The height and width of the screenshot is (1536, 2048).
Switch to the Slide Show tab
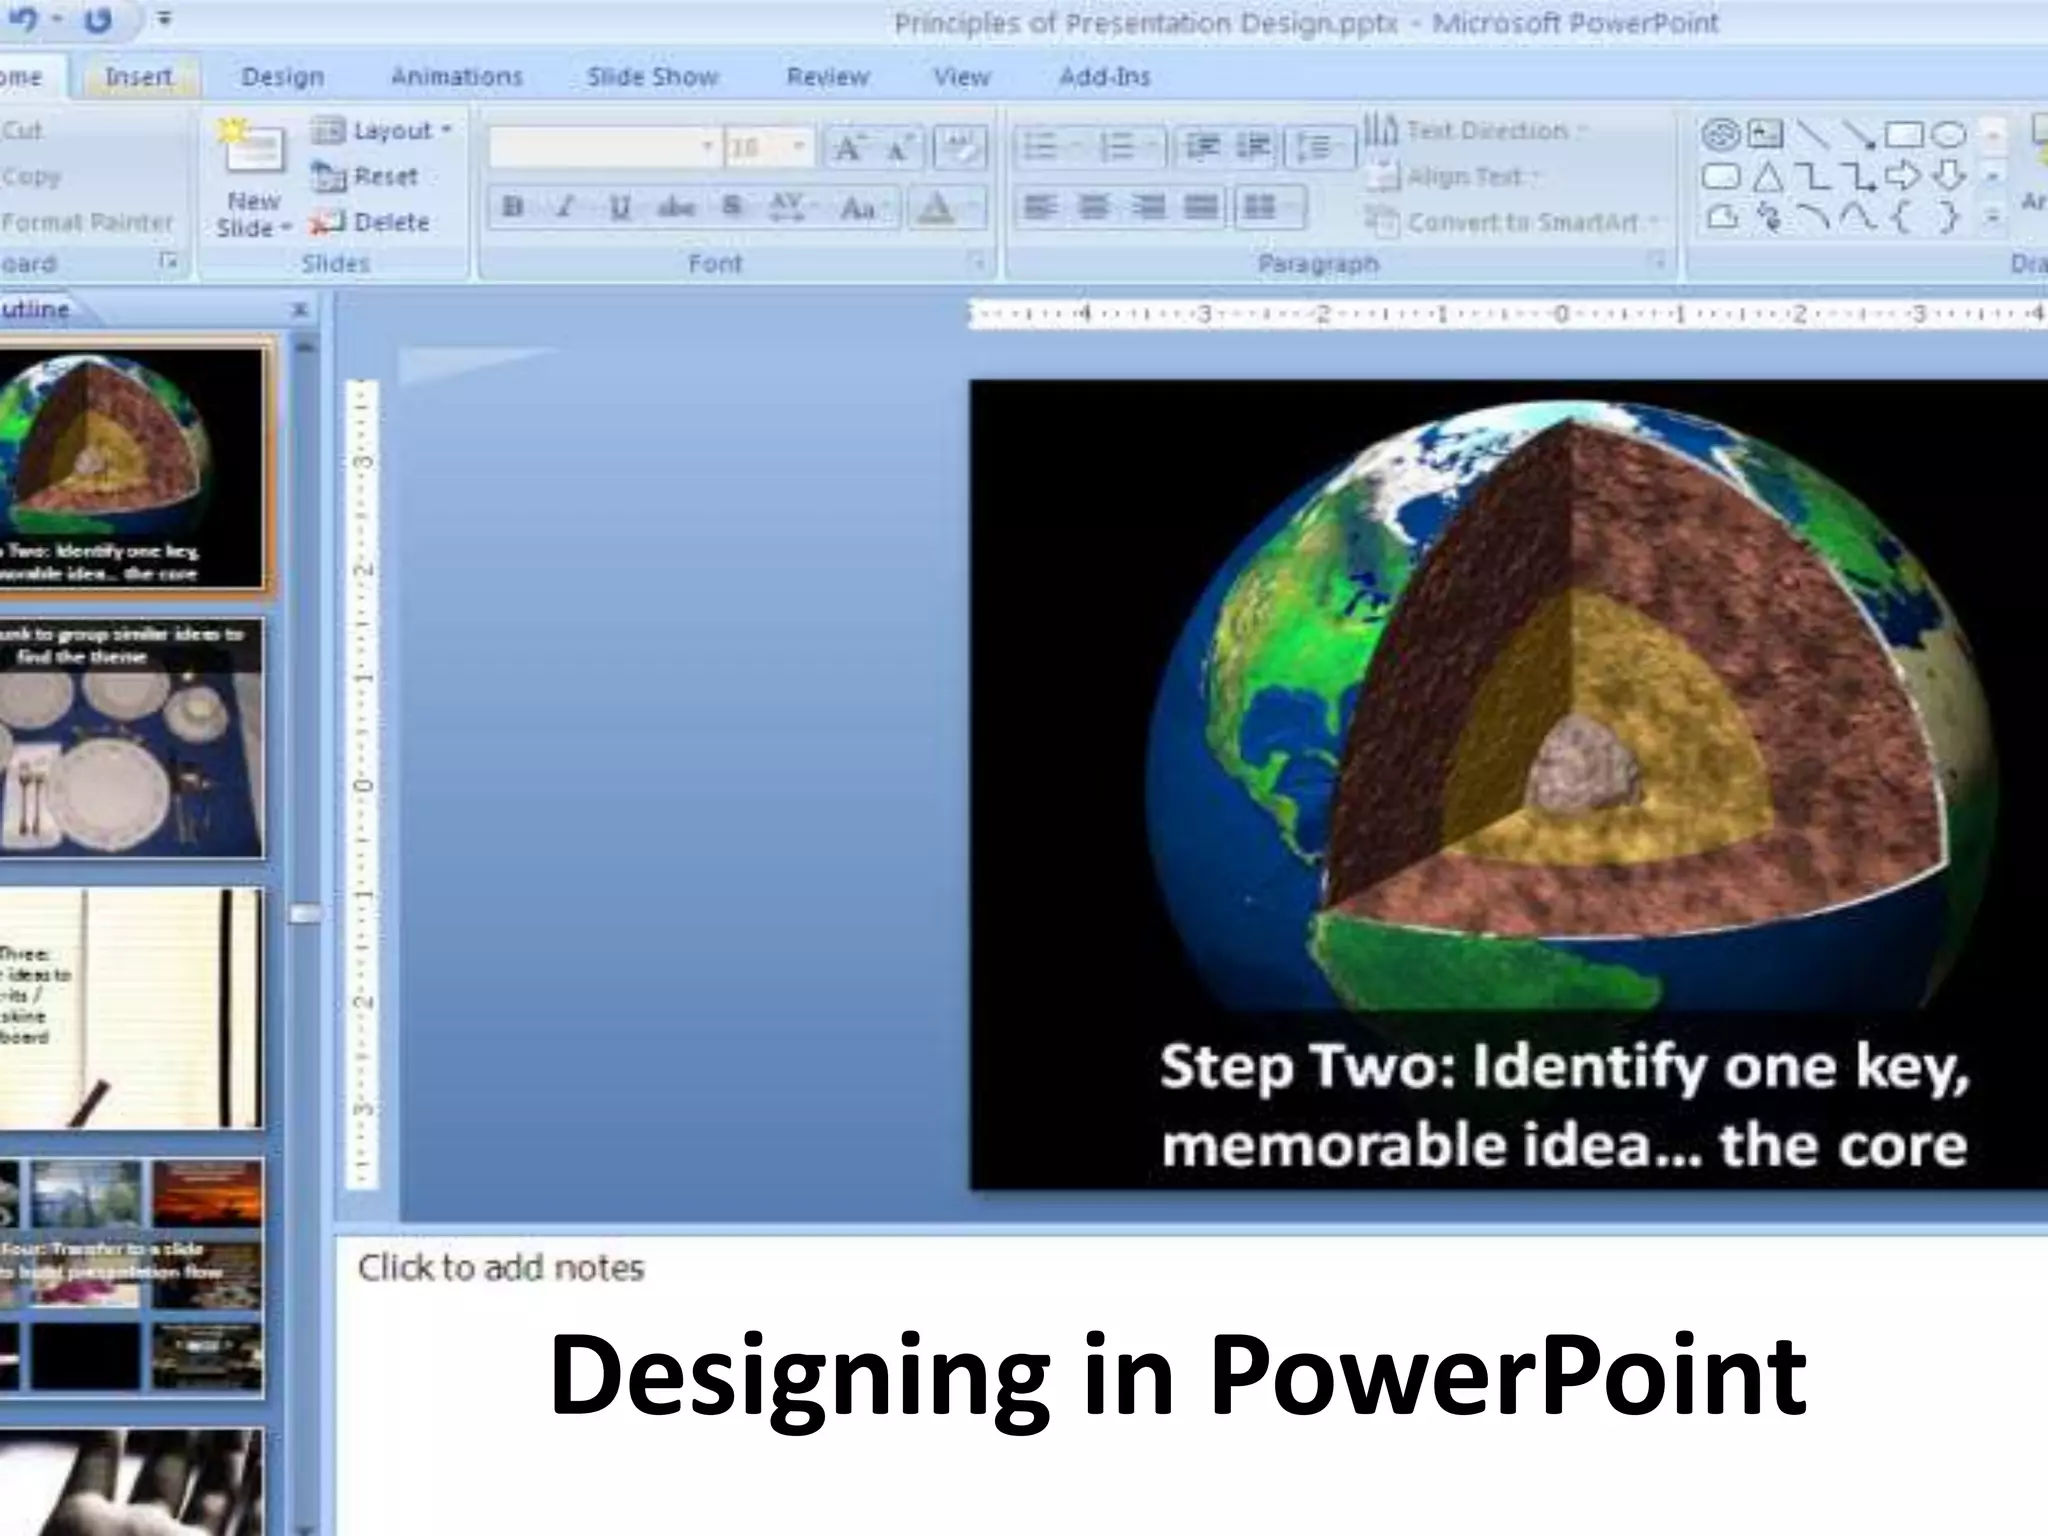[x=652, y=77]
